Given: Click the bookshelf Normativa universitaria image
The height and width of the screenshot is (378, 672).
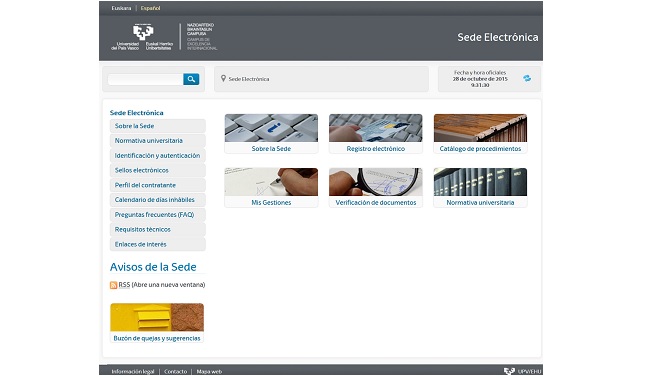Looking at the screenshot, I should 480,182.
